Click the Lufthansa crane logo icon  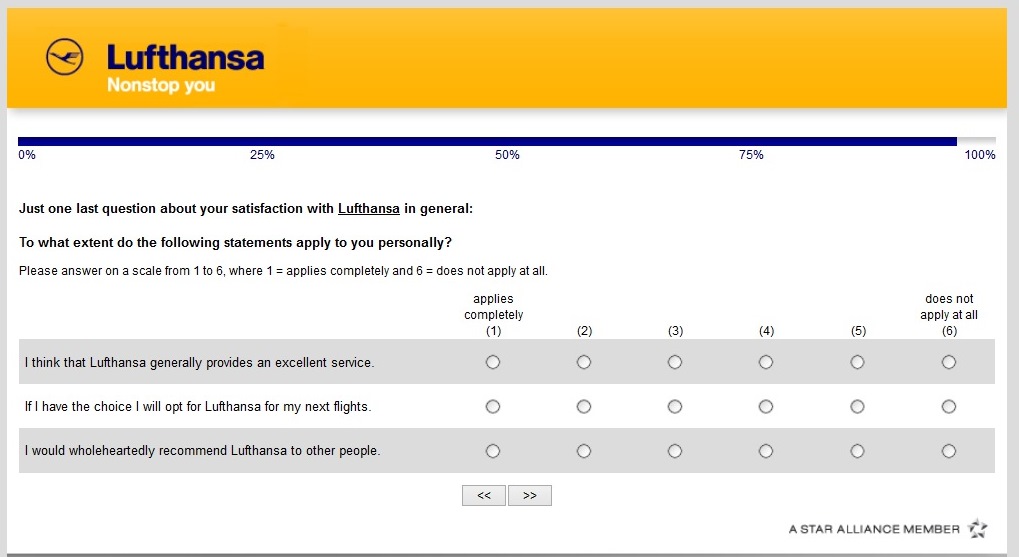tap(65, 57)
